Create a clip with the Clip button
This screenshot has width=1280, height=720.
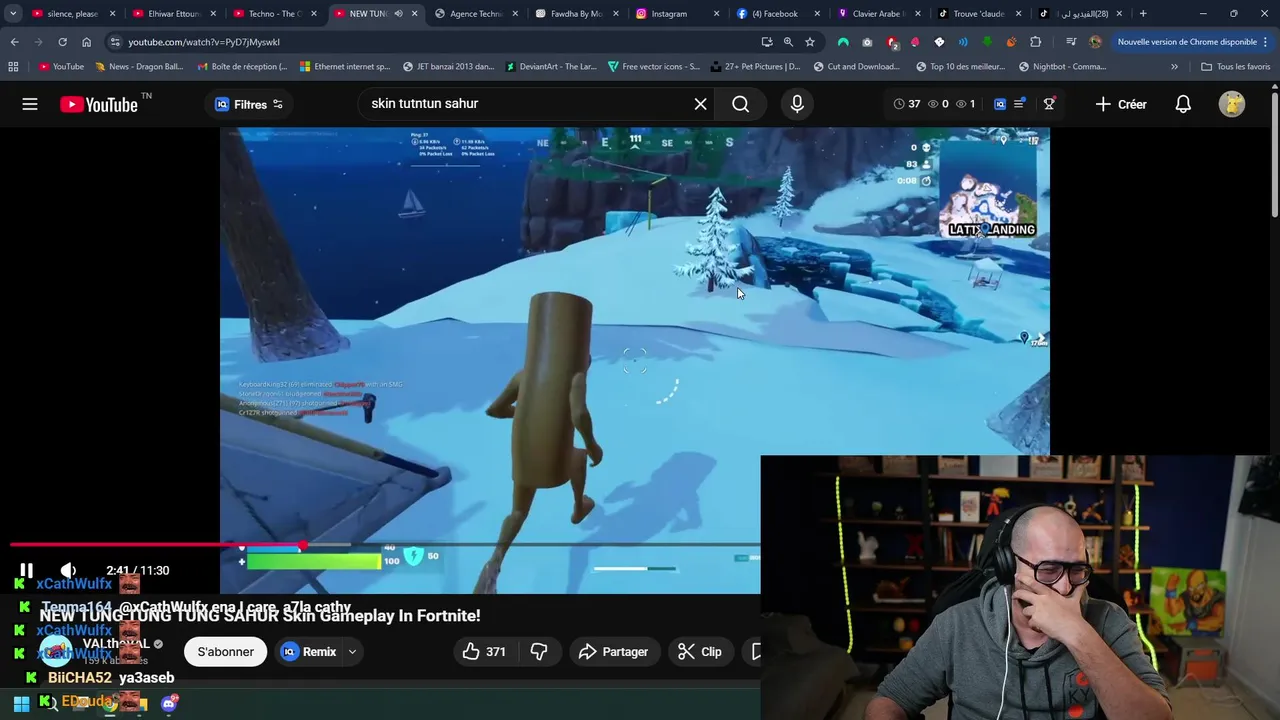(x=699, y=652)
